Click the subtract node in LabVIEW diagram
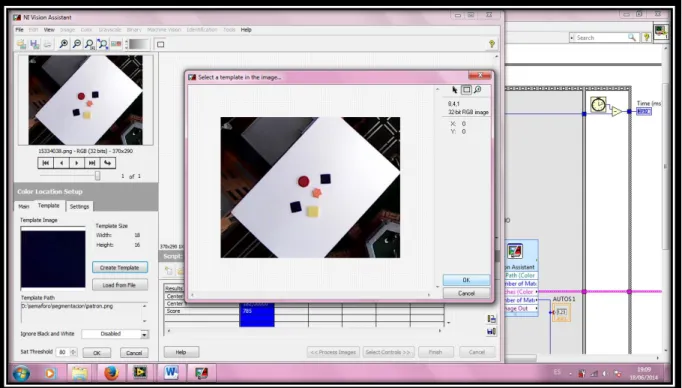 [x=616, y=112]
